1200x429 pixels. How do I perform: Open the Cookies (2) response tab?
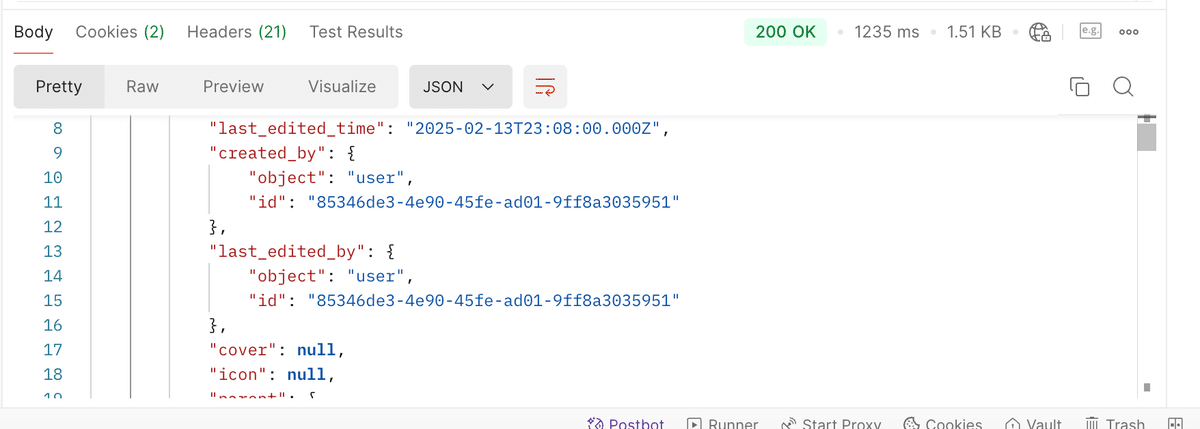120,32
